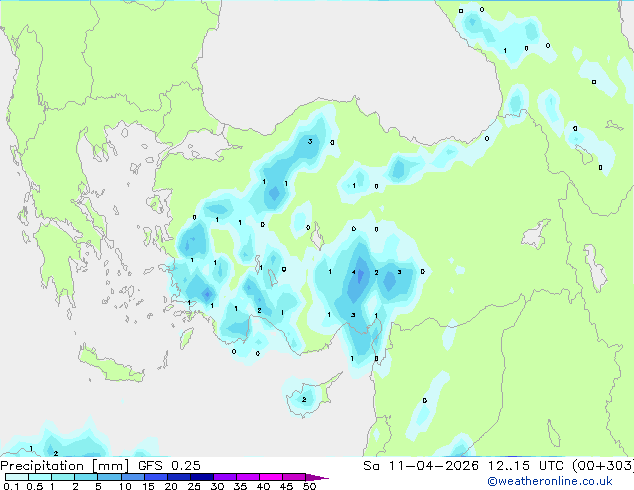The width and height of the screenshot is (634, 490).
Task: Click the 'GFS 0.25' model label
Action: click(x=169, y=466)
